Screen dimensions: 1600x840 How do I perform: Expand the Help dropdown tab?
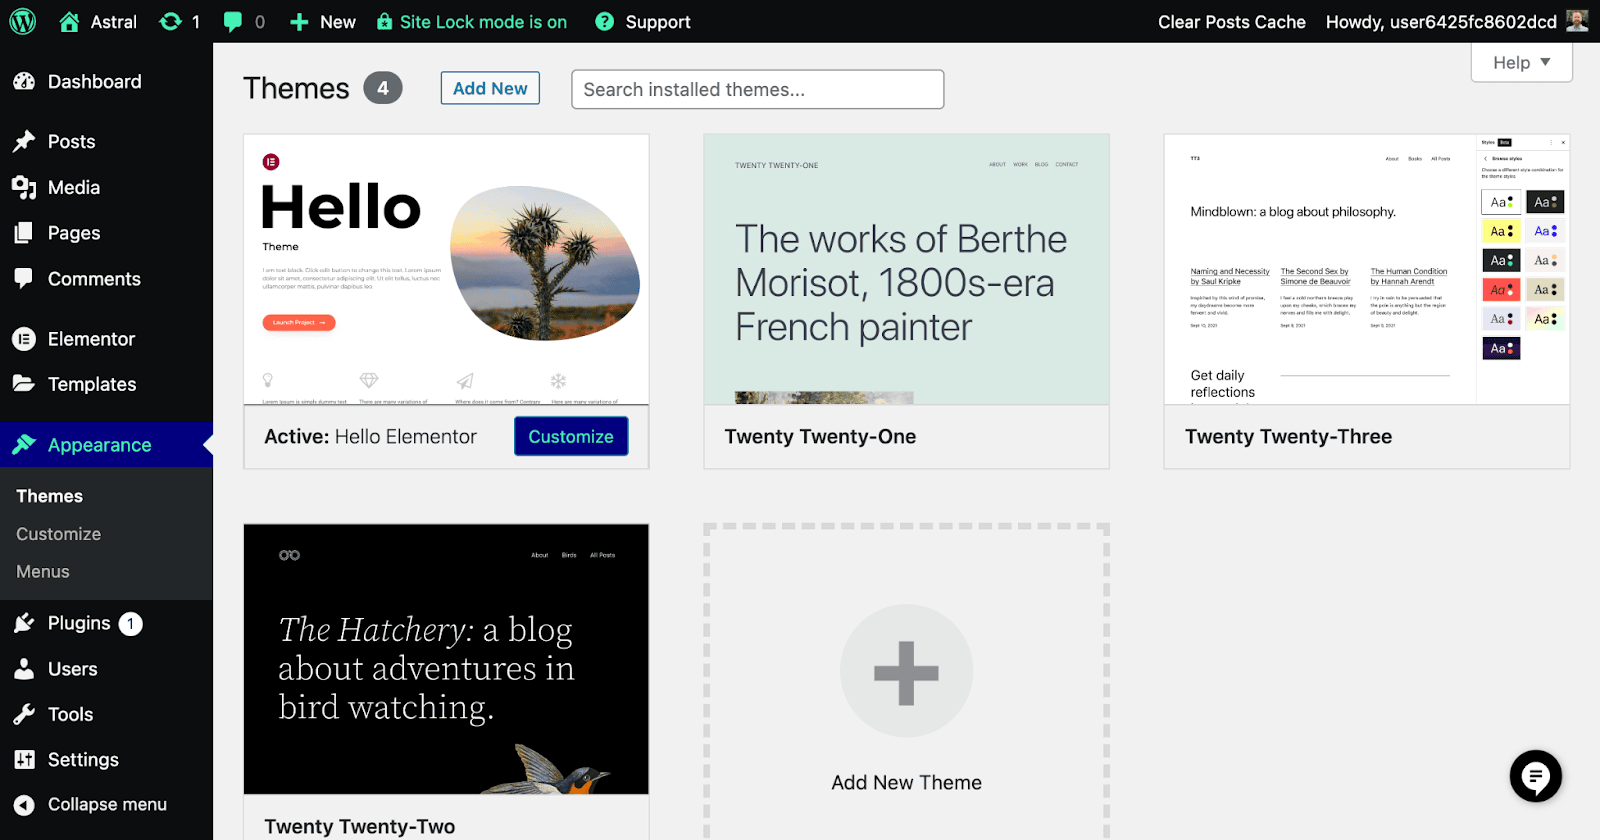point(1521,62)
